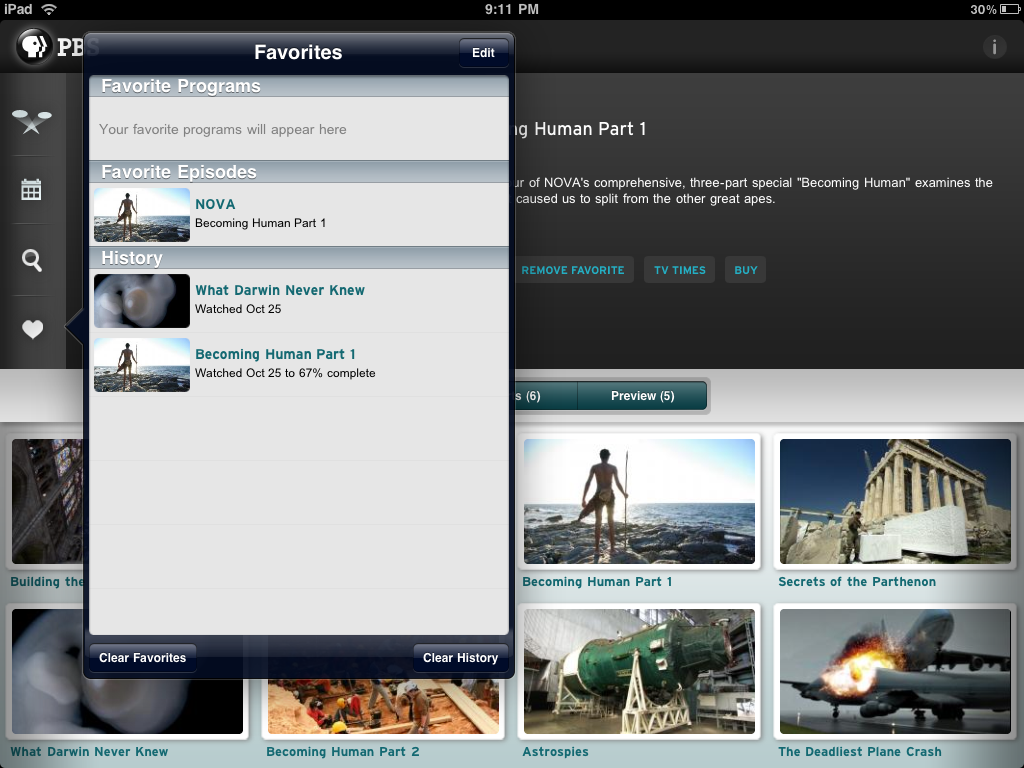Open Becoming Human Part 1 grid thumbnail

[639, 501]
